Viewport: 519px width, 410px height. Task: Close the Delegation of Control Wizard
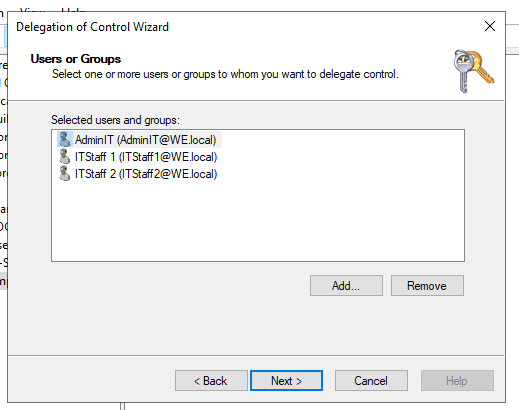click(490, 26)
